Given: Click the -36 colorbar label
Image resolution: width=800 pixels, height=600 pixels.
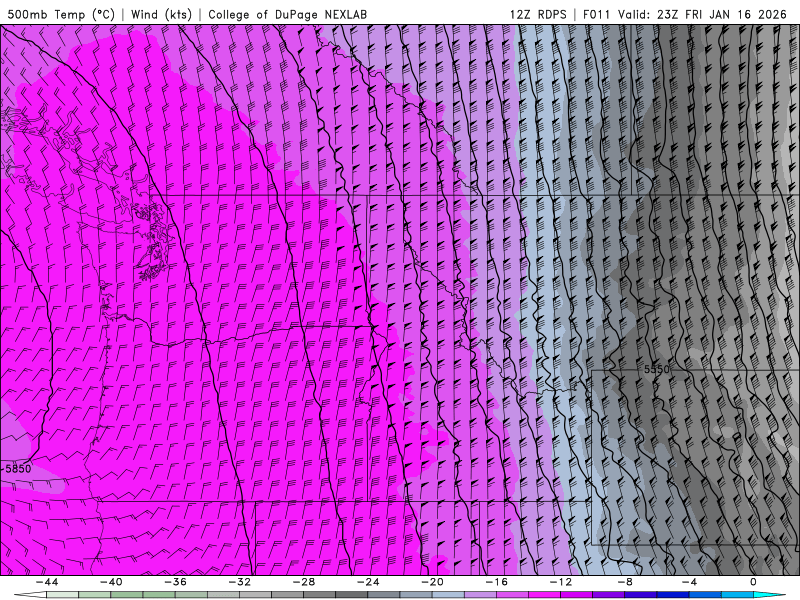Looking at the screenshot, I should 175,582.
